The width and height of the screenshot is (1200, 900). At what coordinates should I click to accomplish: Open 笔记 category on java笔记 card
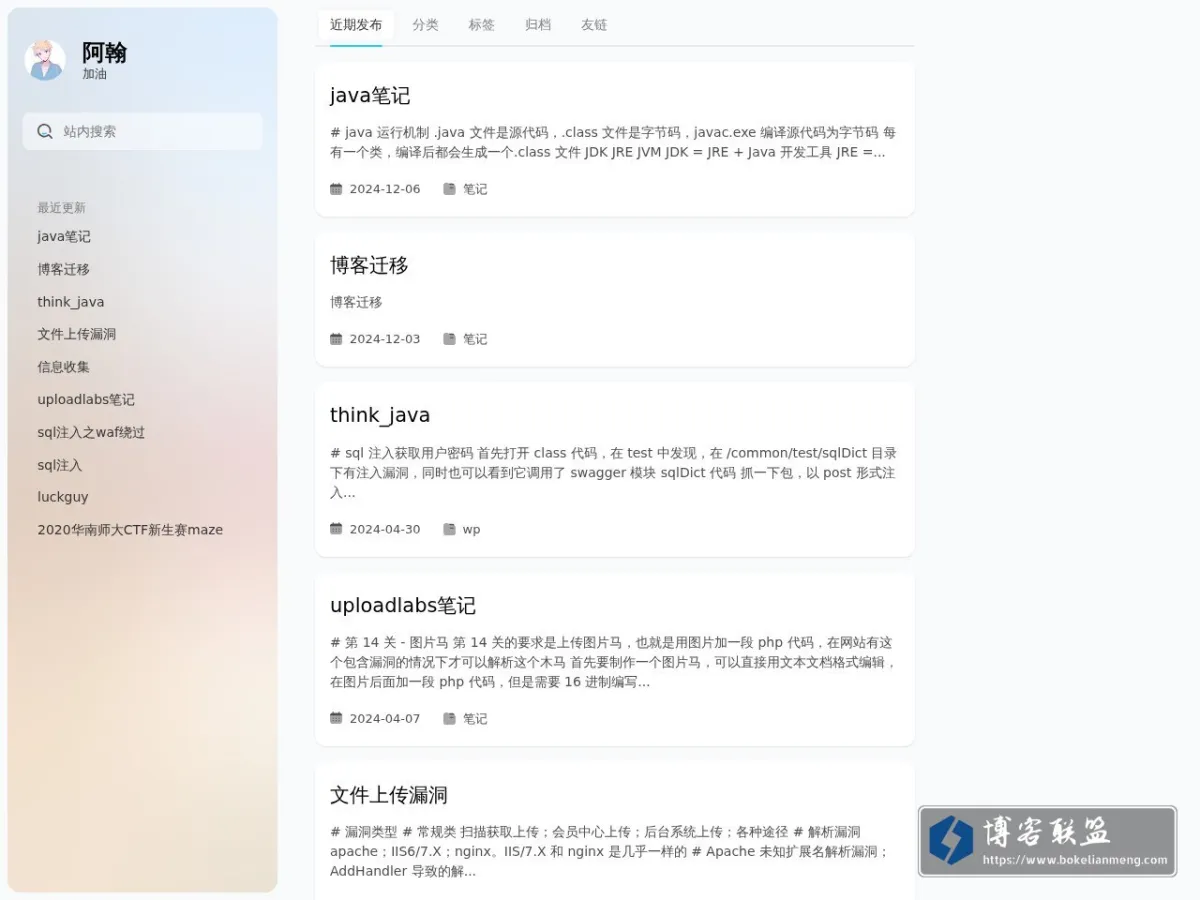pyautogui.click(x=475, y=189)
